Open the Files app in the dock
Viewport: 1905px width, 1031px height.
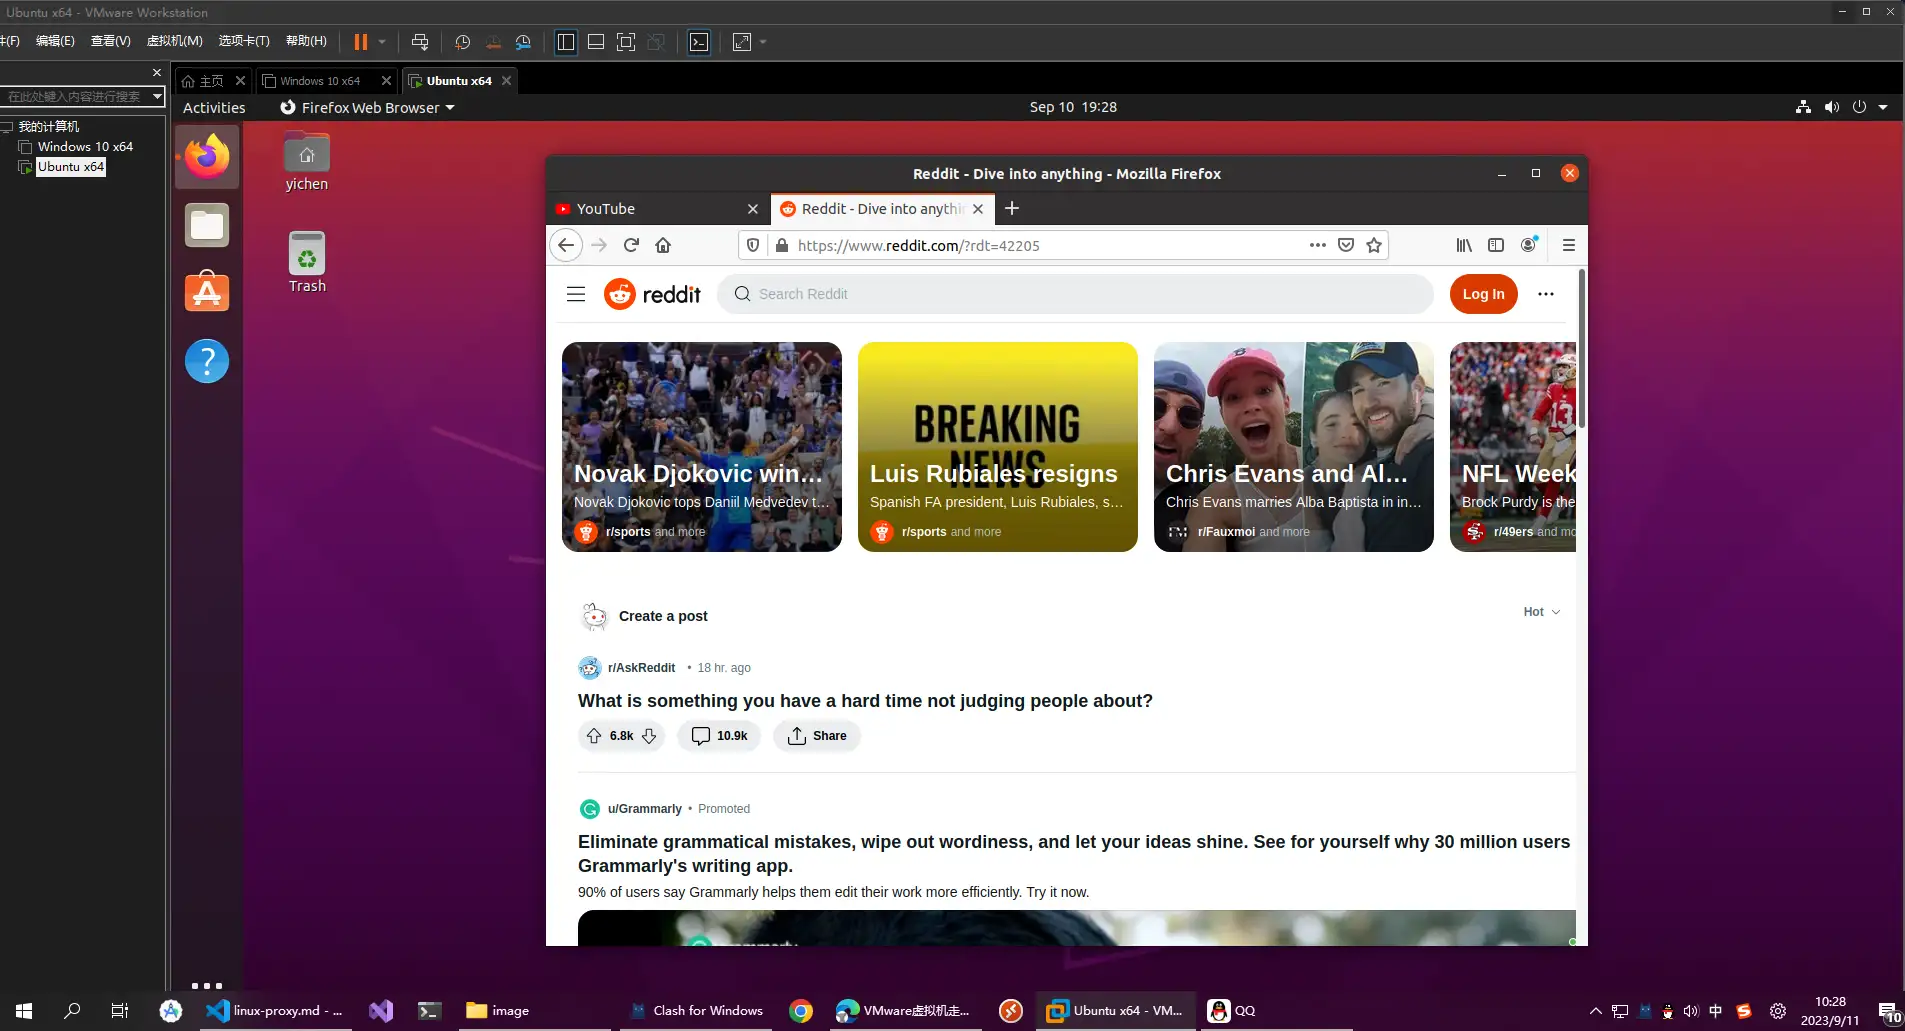[x=207, y=225]
